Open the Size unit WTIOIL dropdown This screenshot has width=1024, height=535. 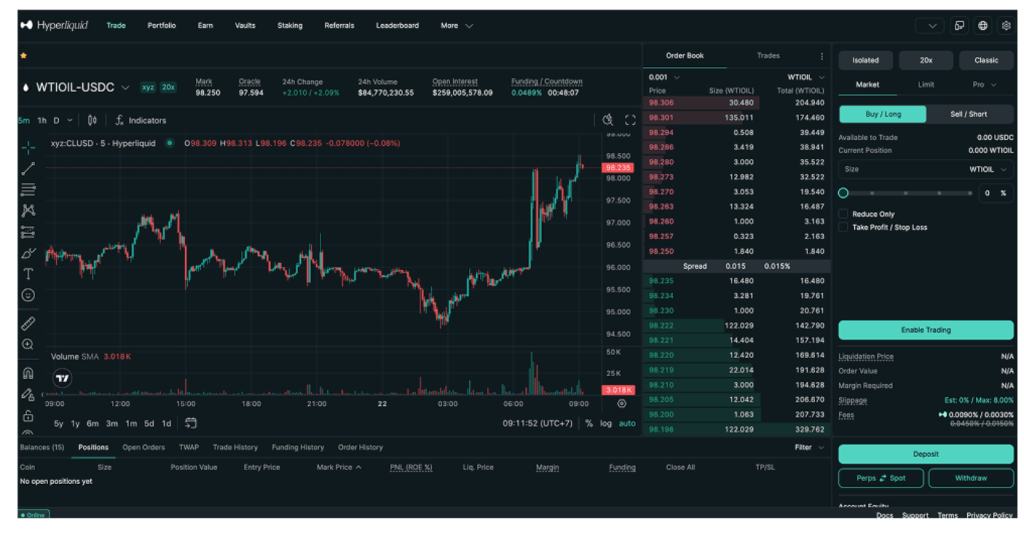pos(988,169)
